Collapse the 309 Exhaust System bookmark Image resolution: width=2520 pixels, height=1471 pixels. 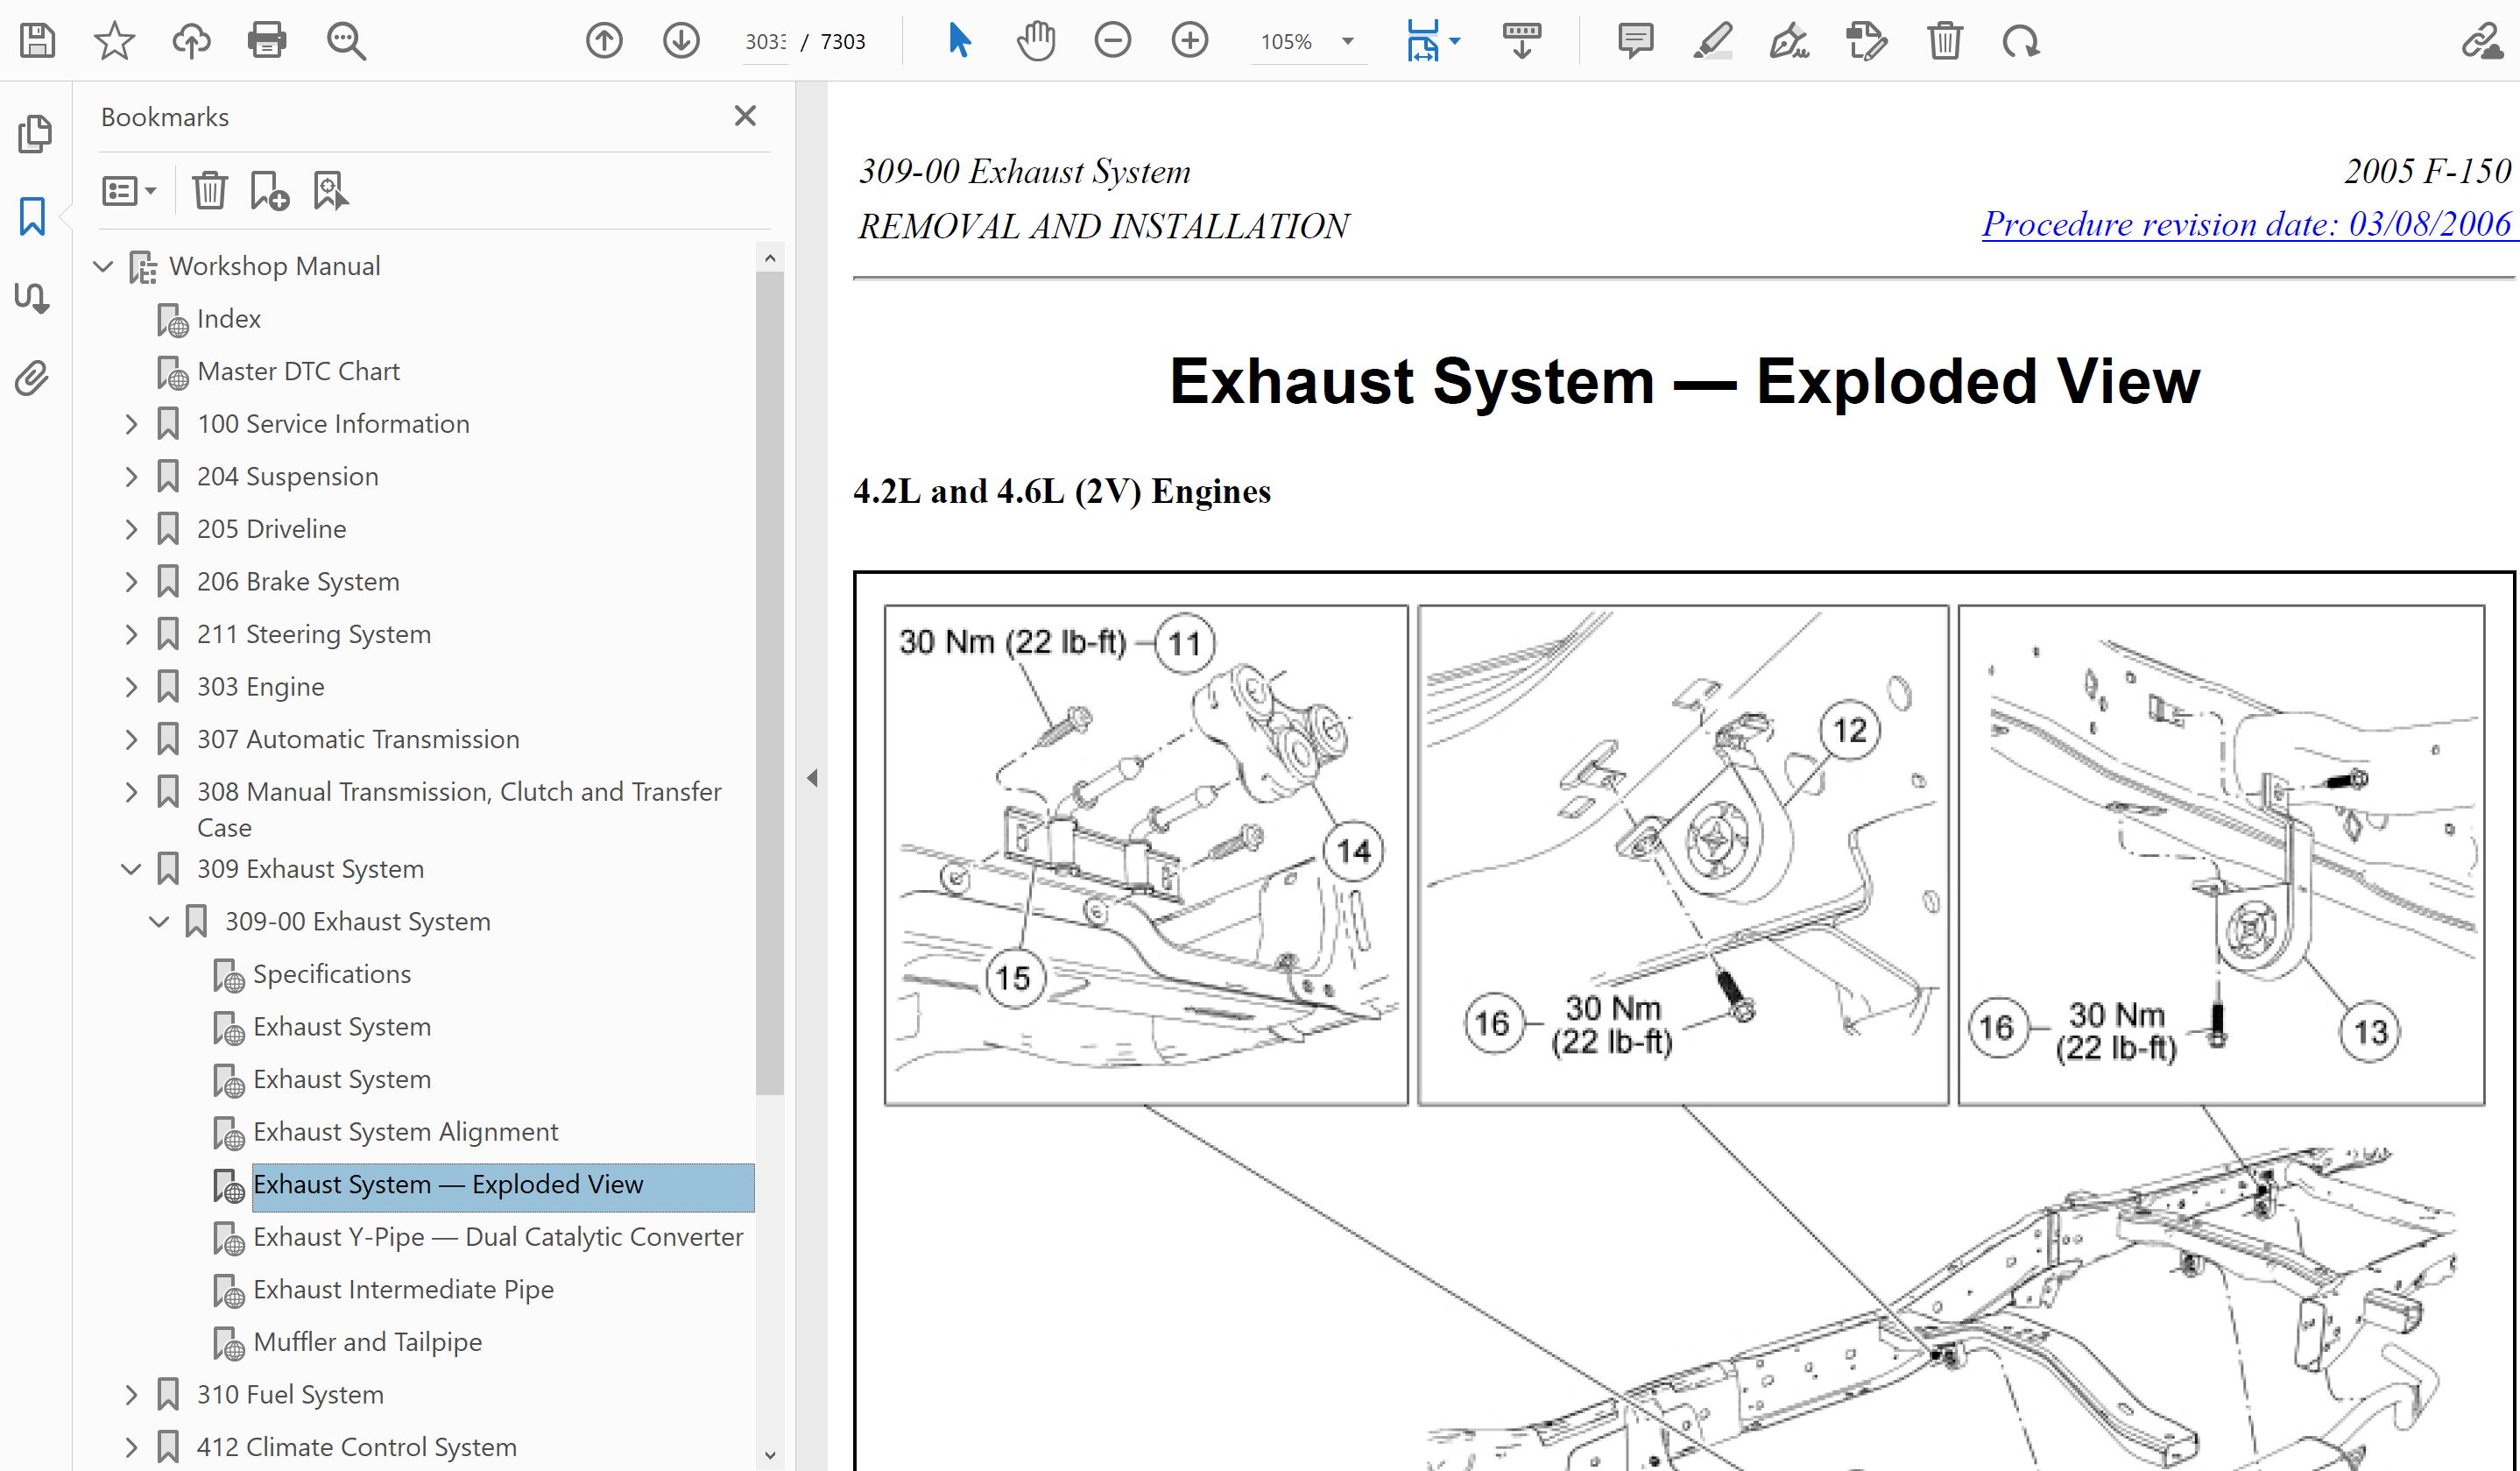click(x=131, y=869)
